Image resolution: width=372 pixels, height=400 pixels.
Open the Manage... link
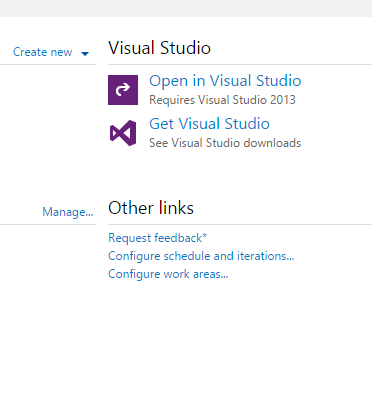pos(68,212)
